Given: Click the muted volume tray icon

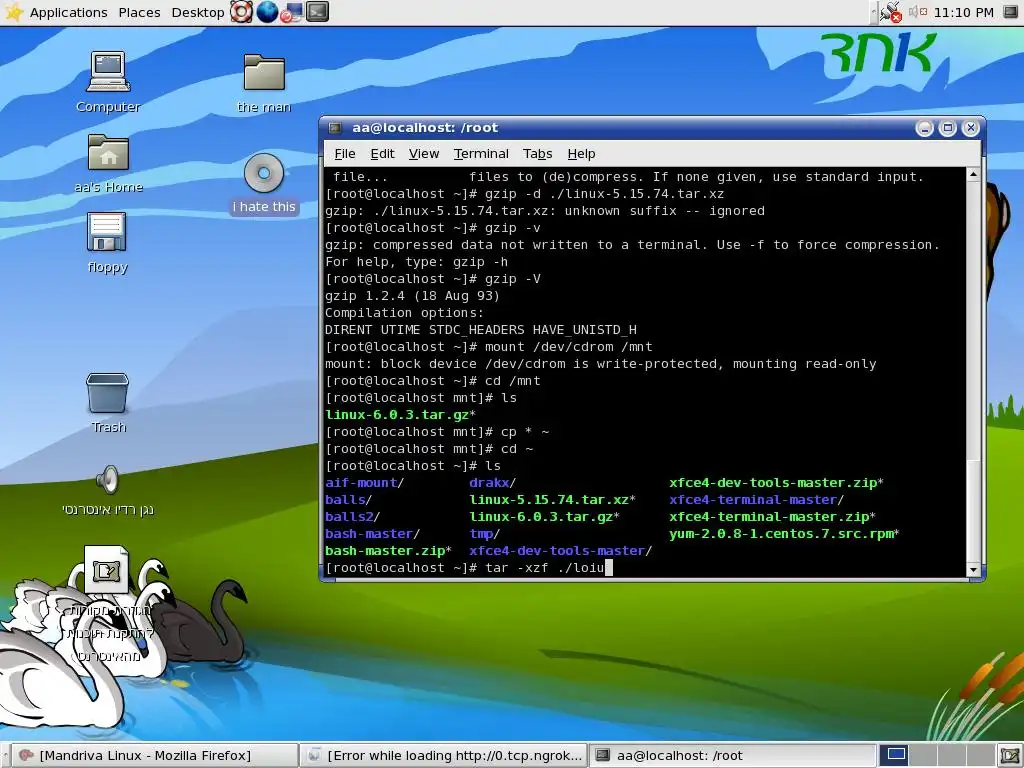Looking at the screenshot, I should 918,12.
